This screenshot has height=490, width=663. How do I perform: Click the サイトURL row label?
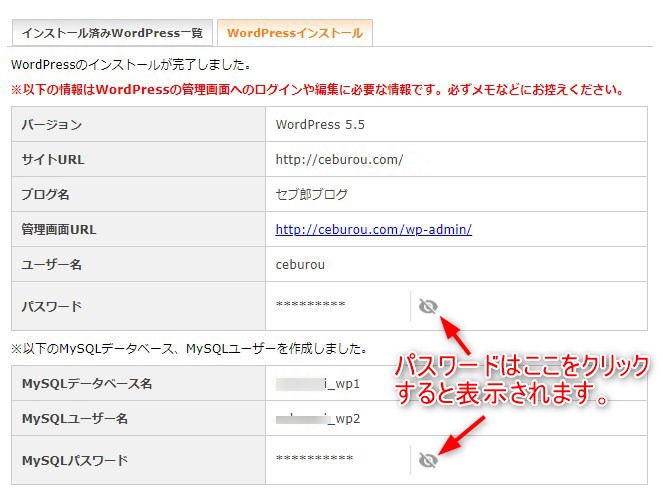point(53,159)
